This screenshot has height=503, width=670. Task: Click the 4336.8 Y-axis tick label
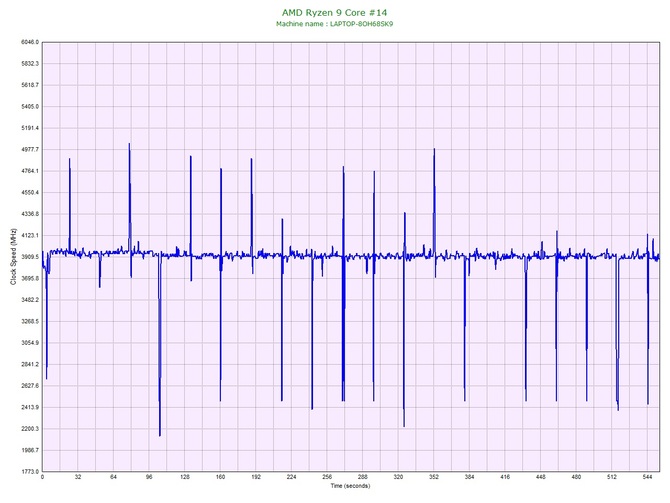pyautogui.click(x=30, y=214)
